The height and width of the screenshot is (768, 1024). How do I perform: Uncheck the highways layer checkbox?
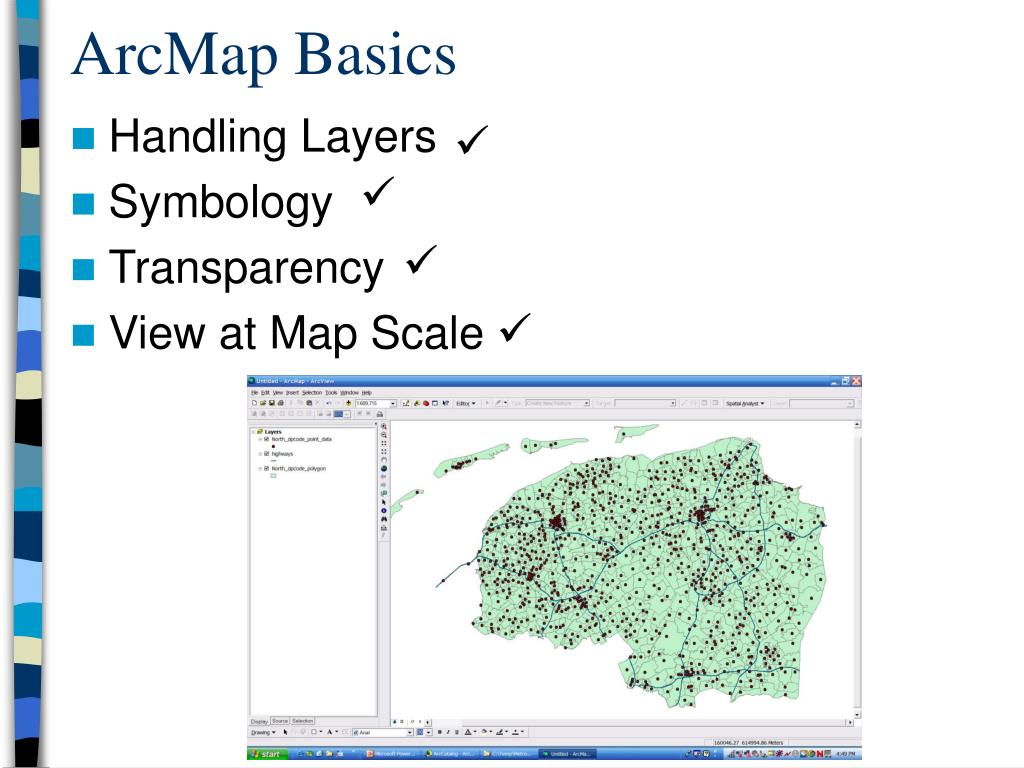point(266,454)
